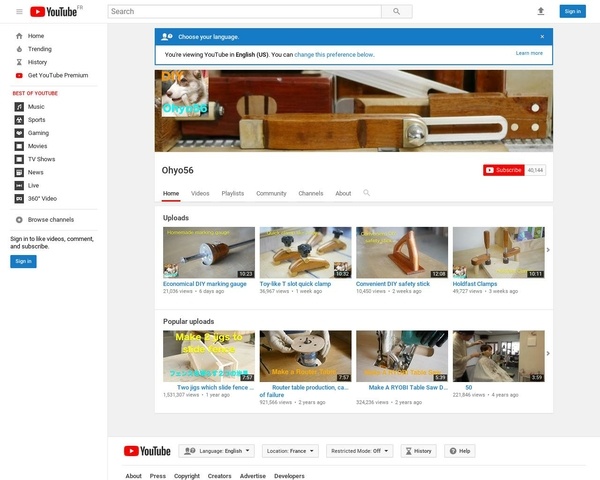Click the Uploads section heading
600x480 pixels.
(x=176, y=218)
